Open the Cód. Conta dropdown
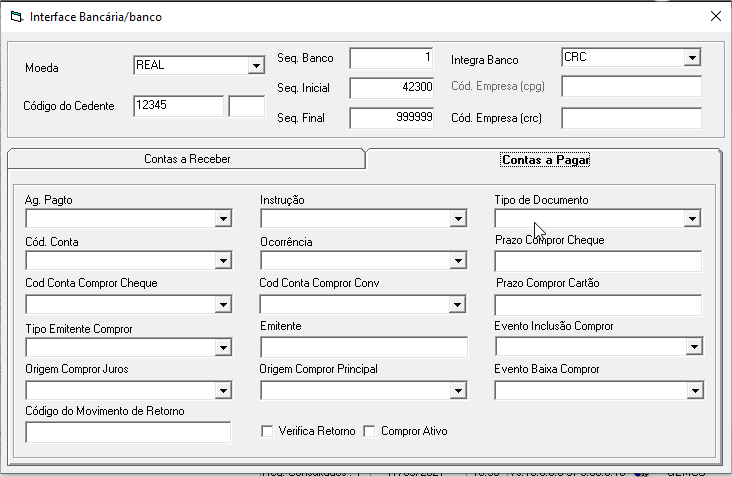Screen dimensions: 732x477 (223, 260)
